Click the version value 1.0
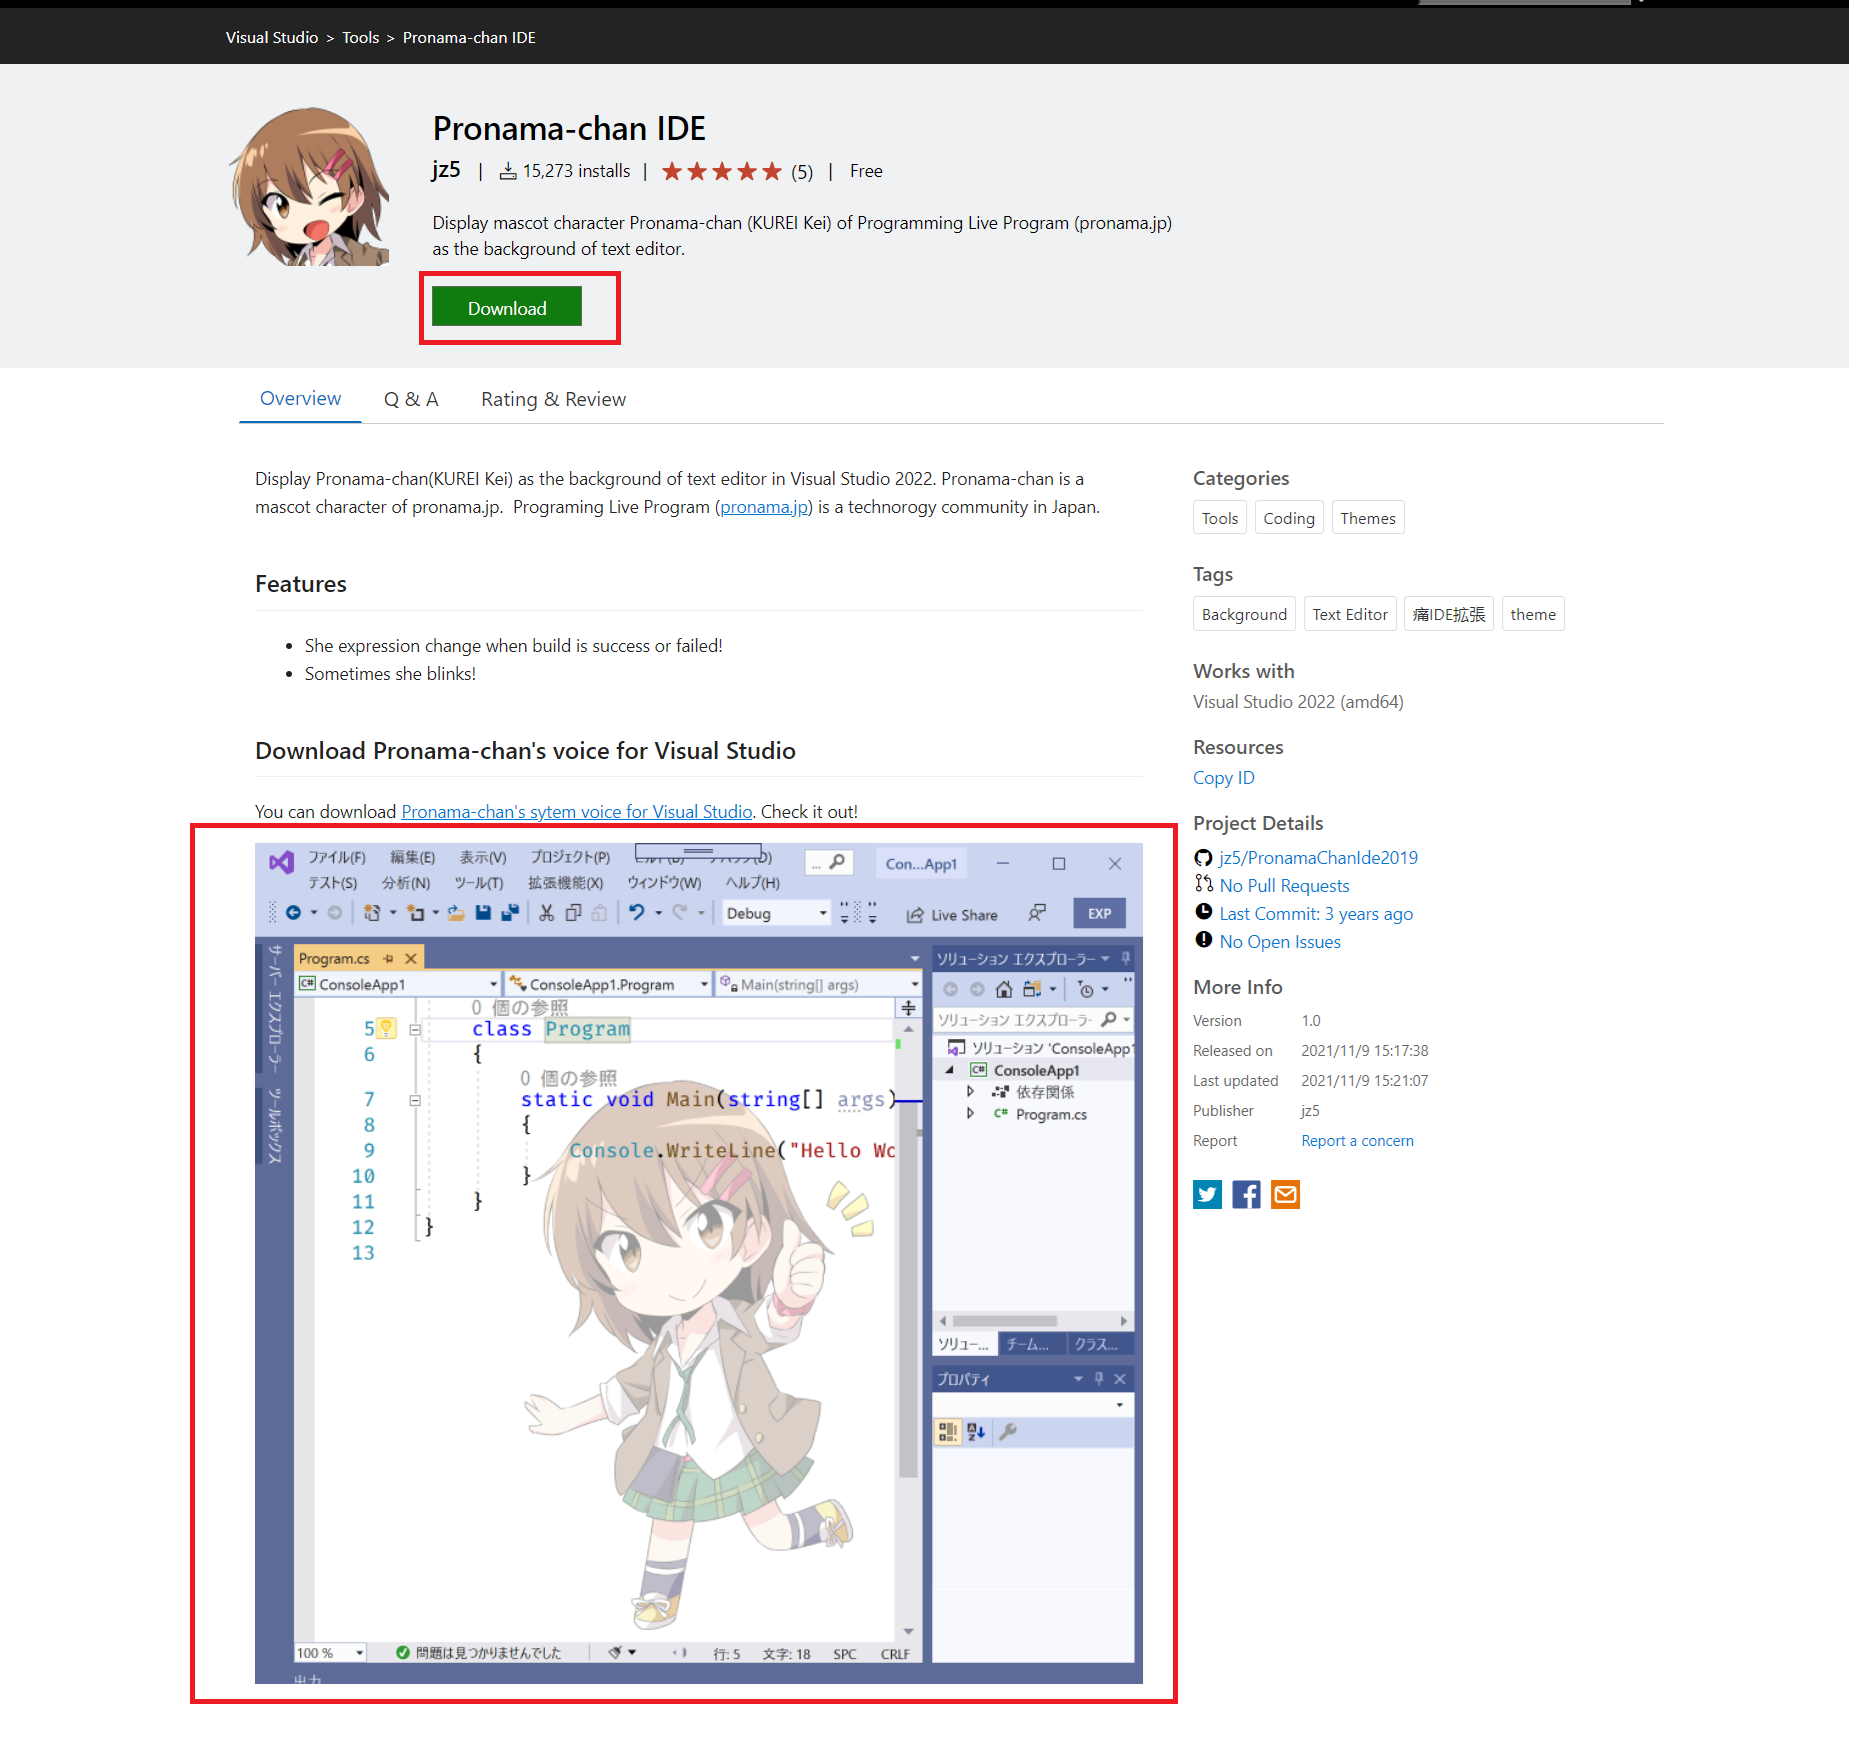This screenshot has width=1849, height=1739. coord(1310,1020)
